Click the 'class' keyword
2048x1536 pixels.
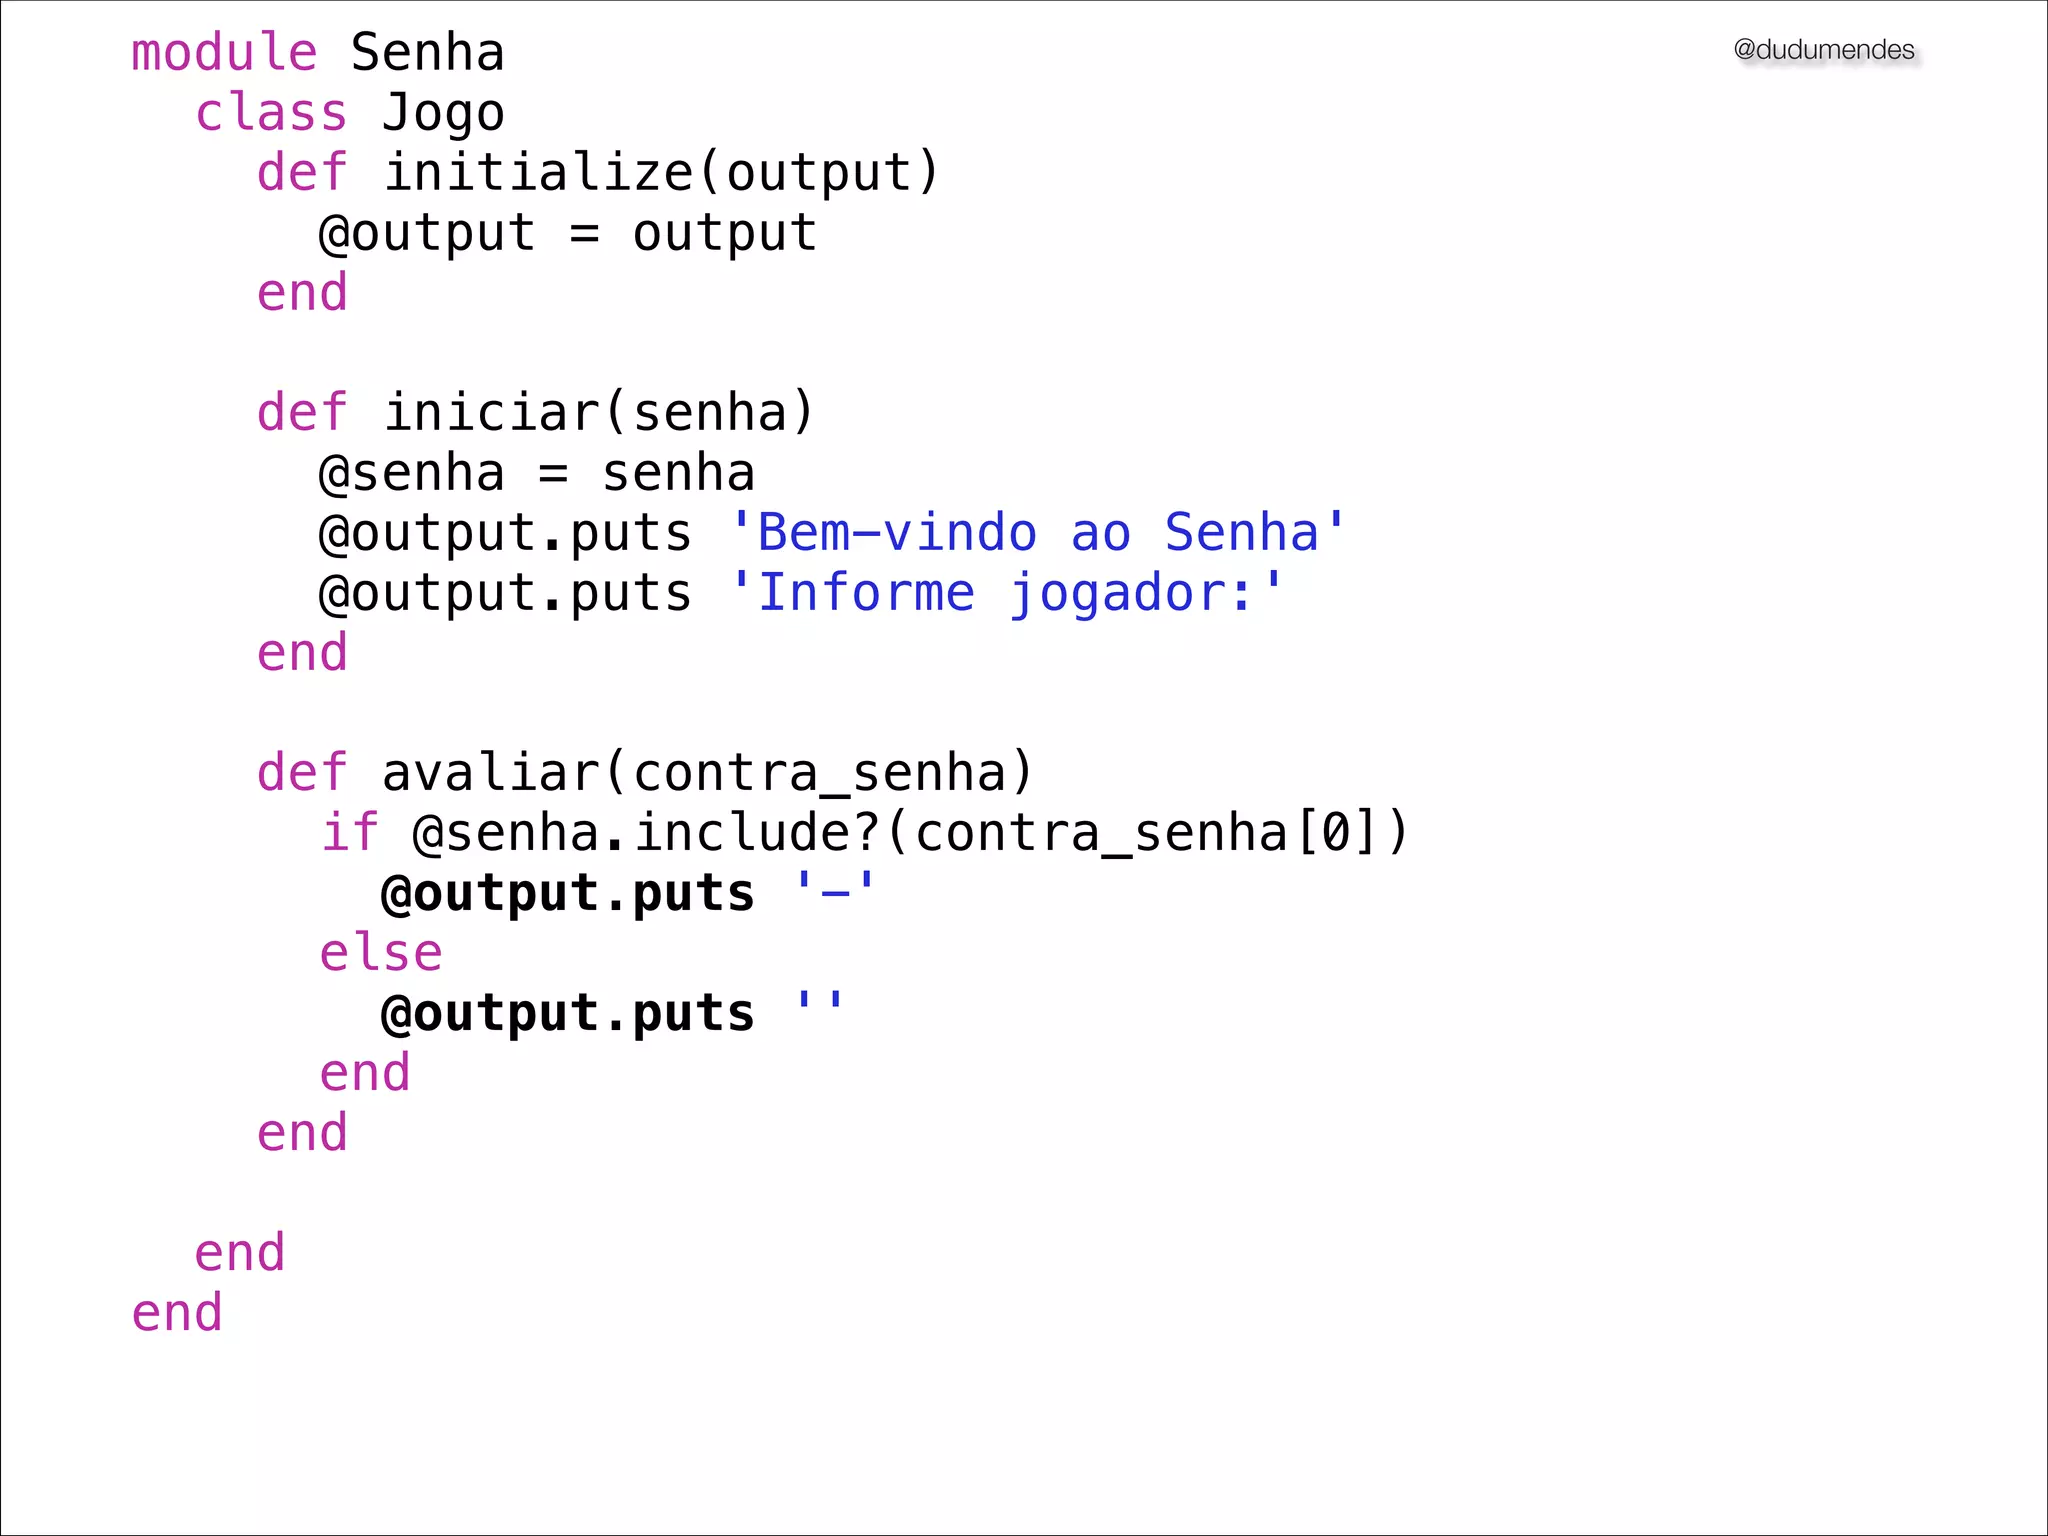271,113
